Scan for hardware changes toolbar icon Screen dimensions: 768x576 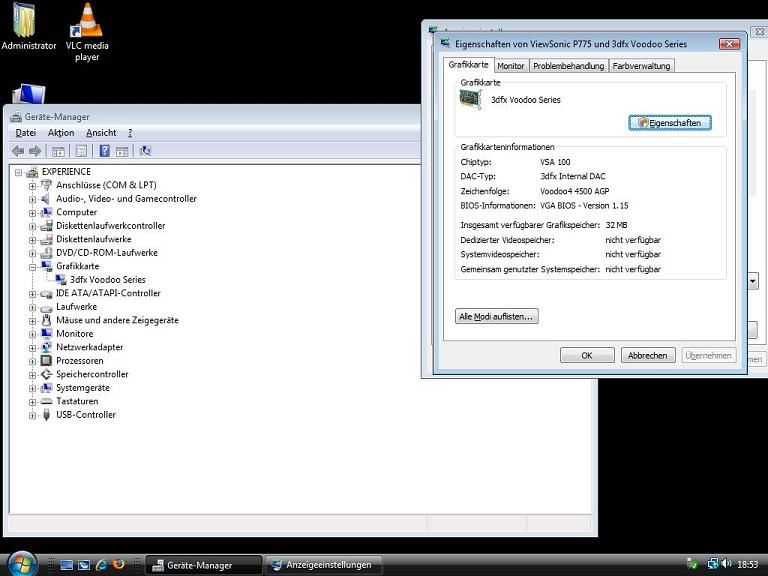145,151
